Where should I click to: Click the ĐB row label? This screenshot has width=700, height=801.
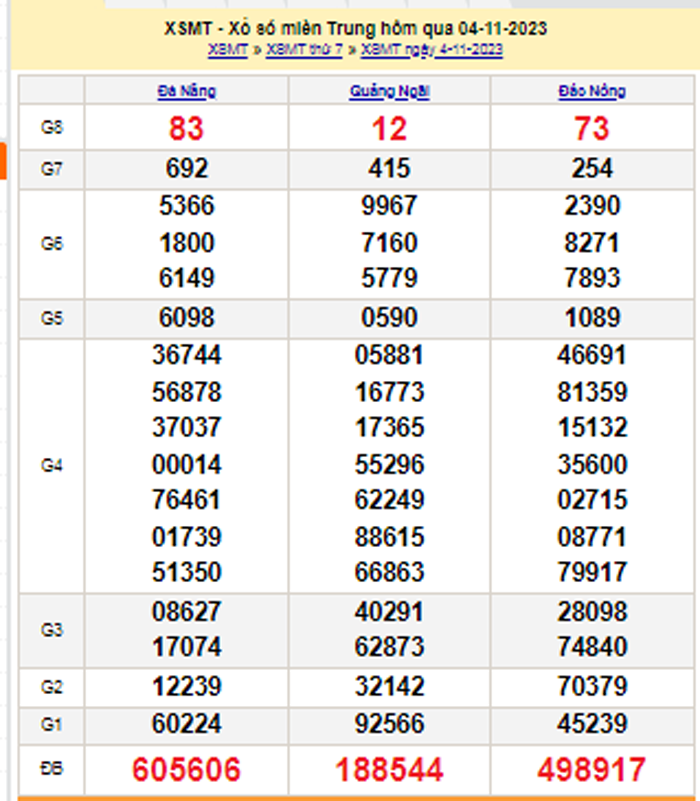click(52, 768)
